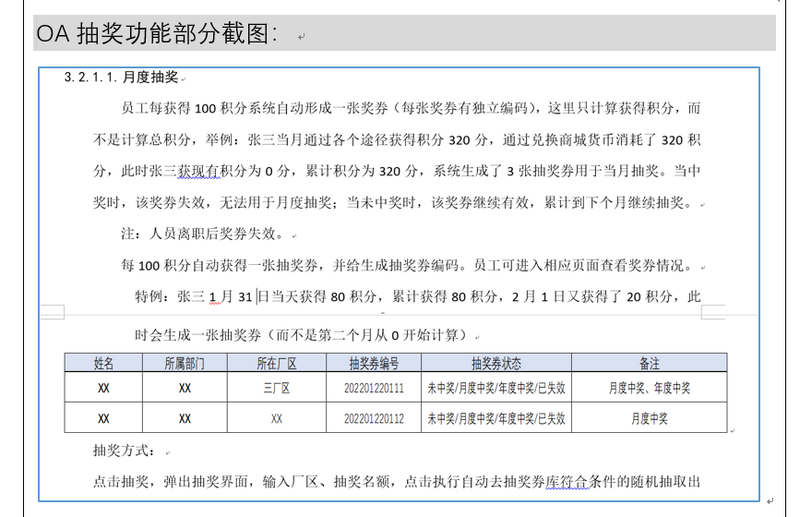Click the line starting '特例：张三 1 月 31 日'
Image resolution: width=800 pixels, height=517 pixels.
tap(417, 297)
